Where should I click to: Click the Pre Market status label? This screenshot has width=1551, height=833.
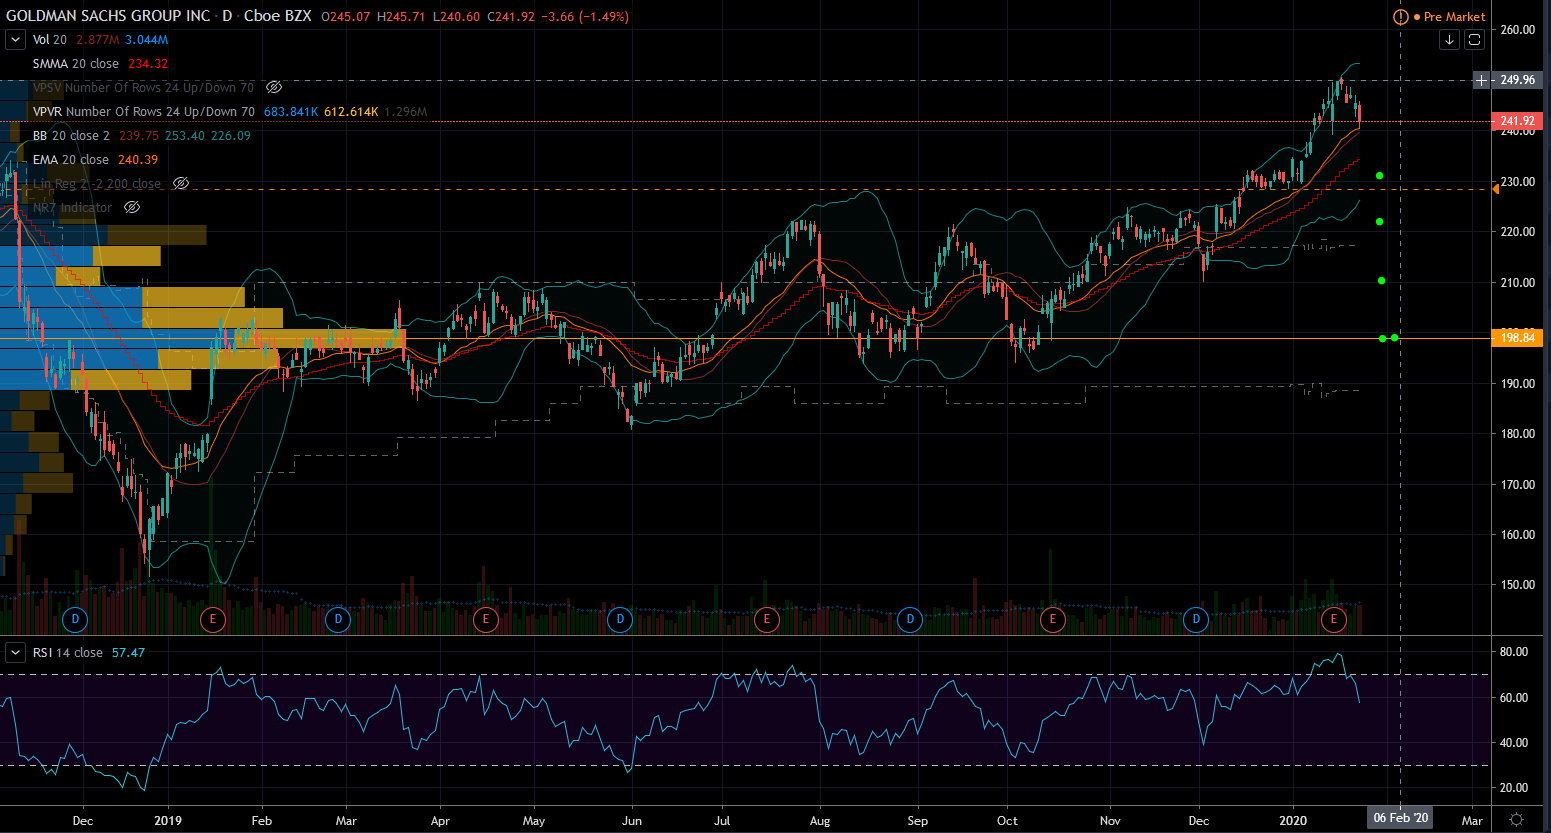pos(1454,17)
